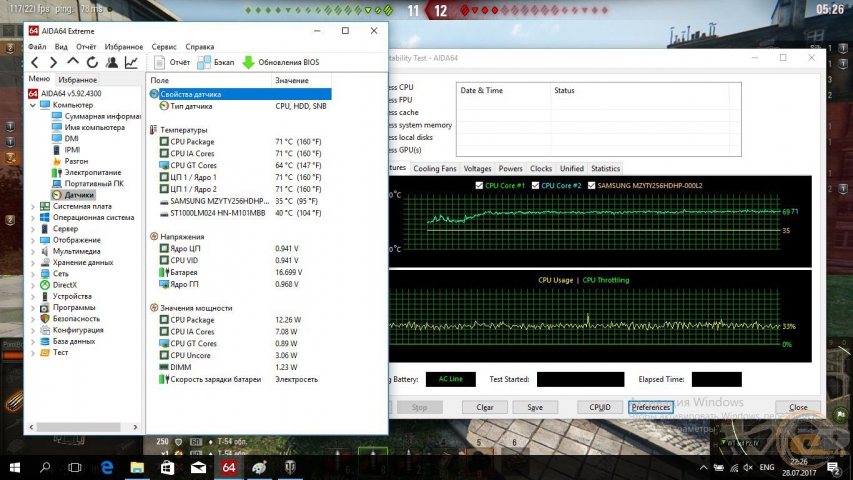Expand the Сеть node
This screenshot has width=853, height=480.
pos(33,274)
